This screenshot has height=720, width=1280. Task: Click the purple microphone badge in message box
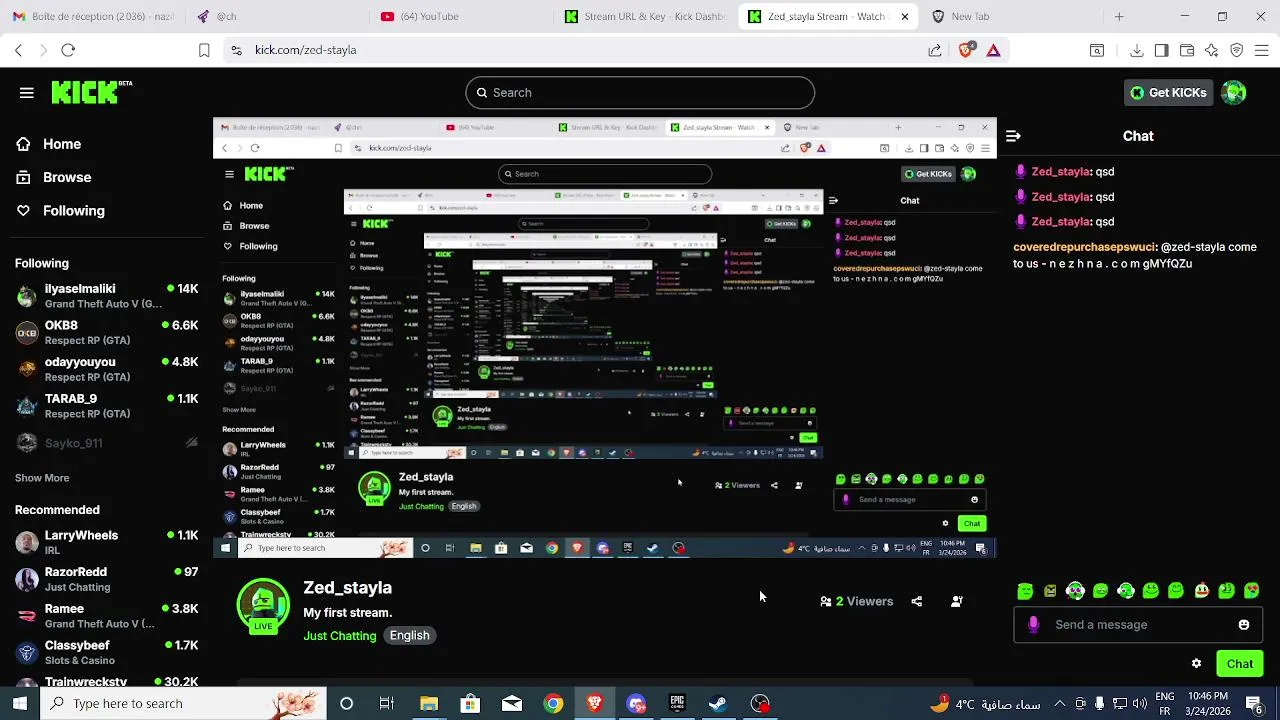(x=1033, y=625)
